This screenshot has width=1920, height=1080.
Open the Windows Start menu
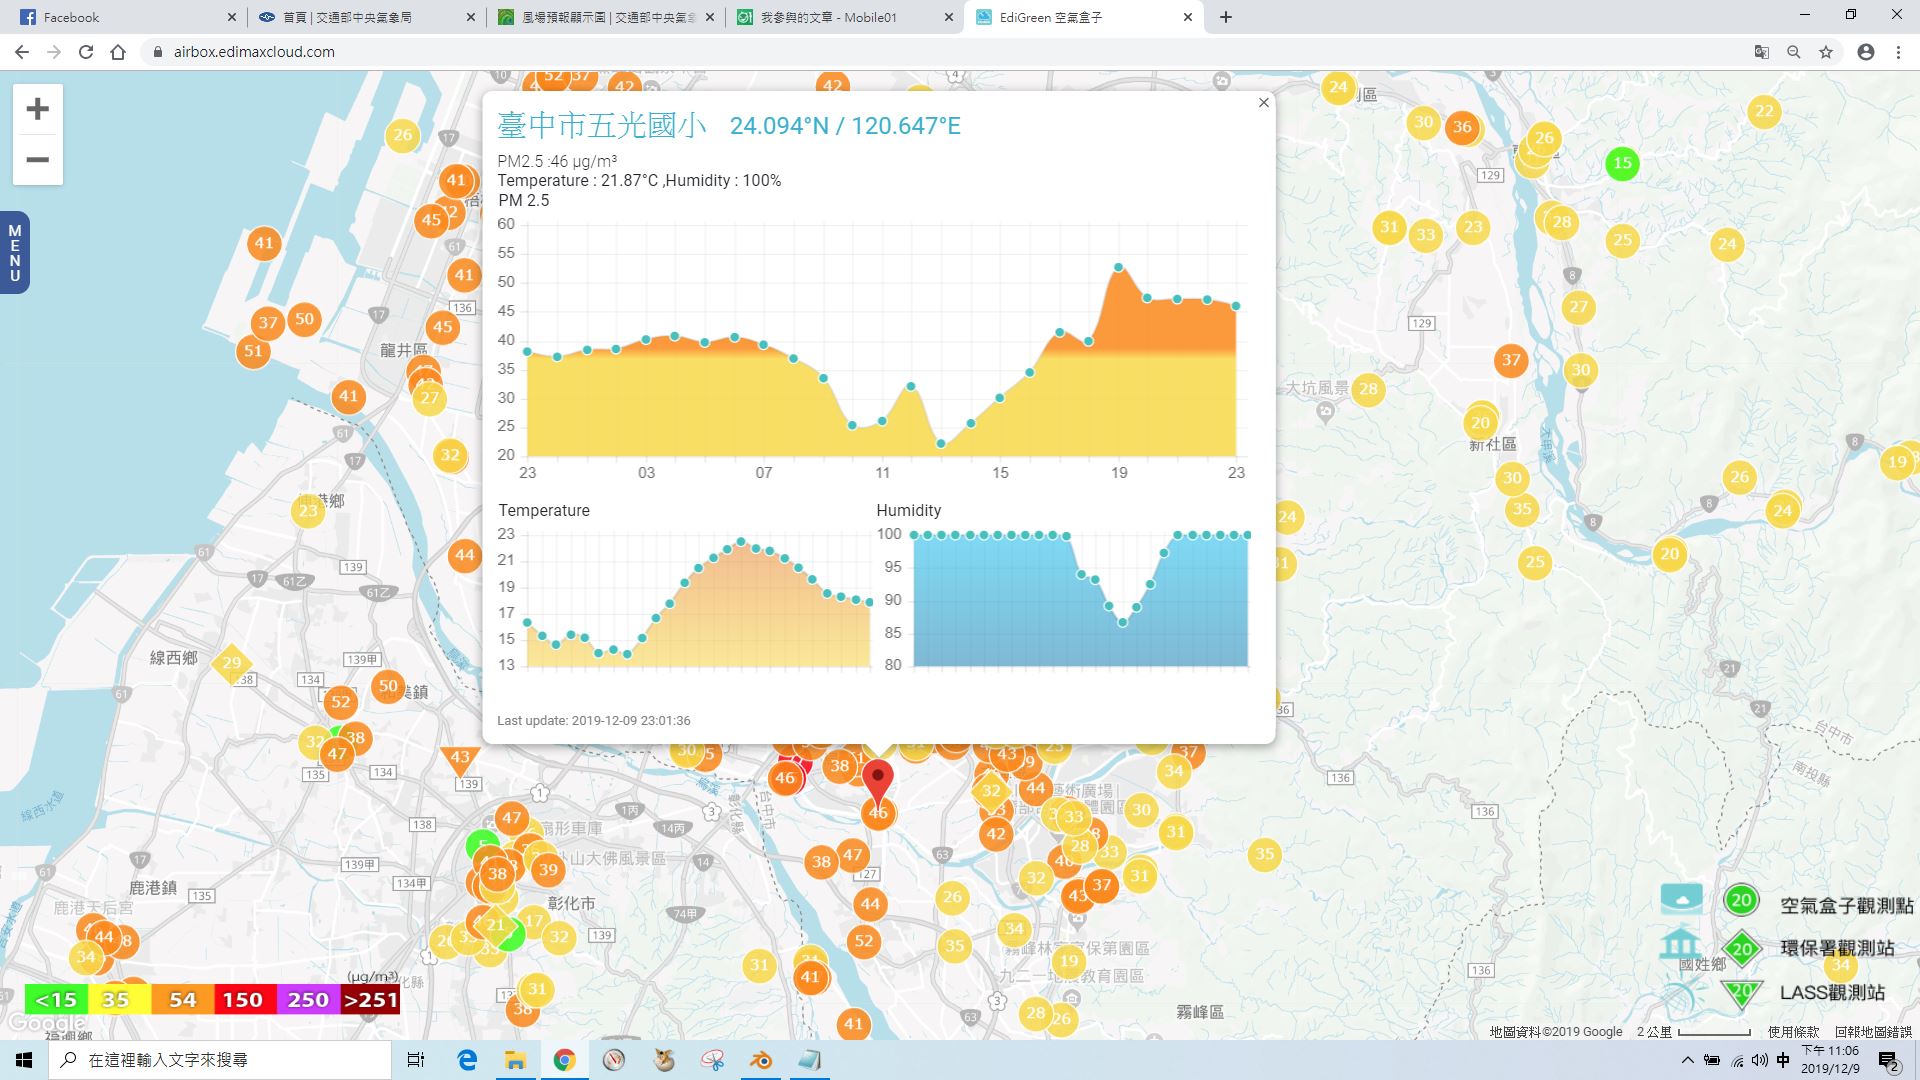coord(24,1060)
